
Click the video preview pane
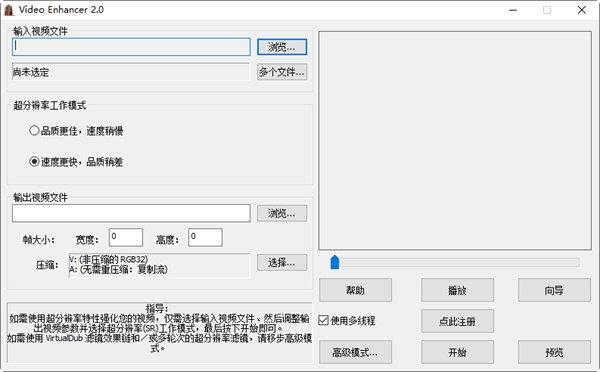click(x=455, y=140)
